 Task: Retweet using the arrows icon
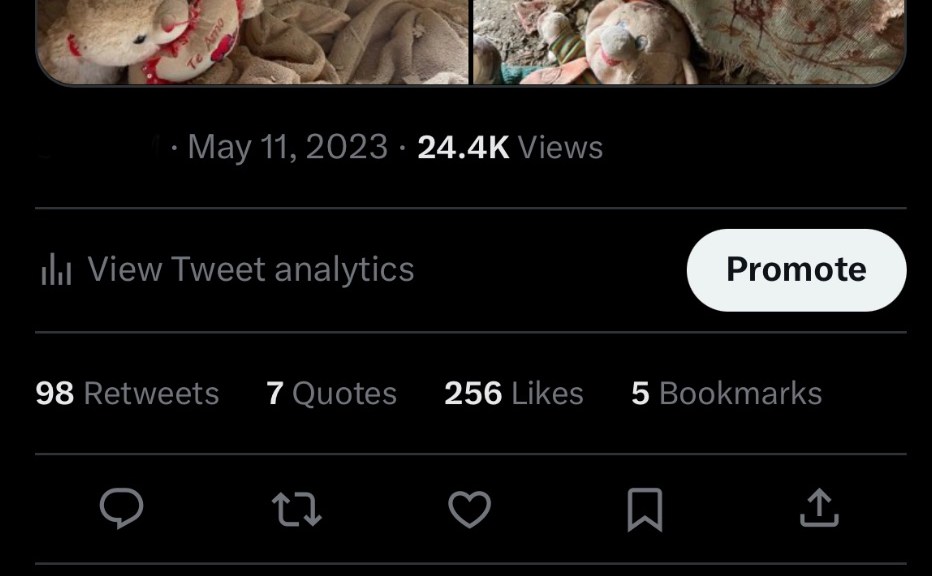[296, 509]
